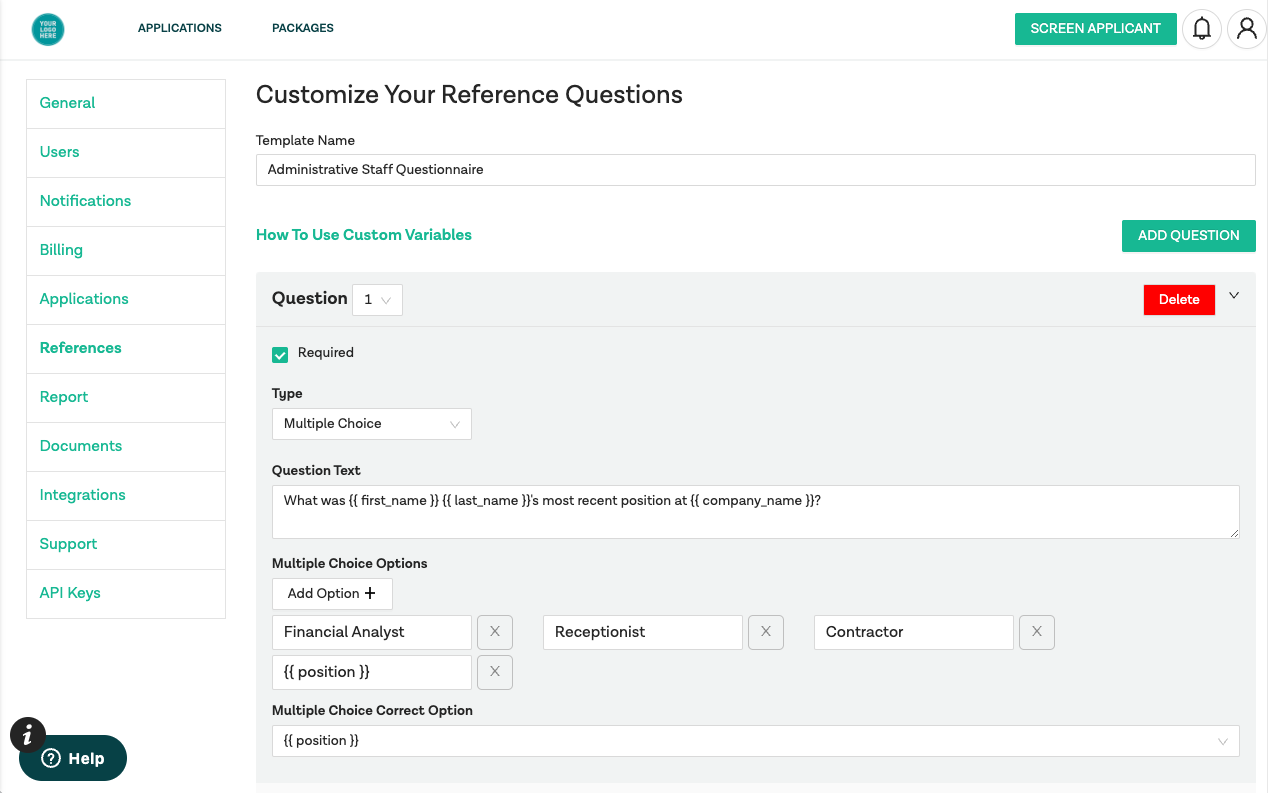The image size is (1268, 793).
Task: Remove the Receptionist option
Action: [766, 632]
